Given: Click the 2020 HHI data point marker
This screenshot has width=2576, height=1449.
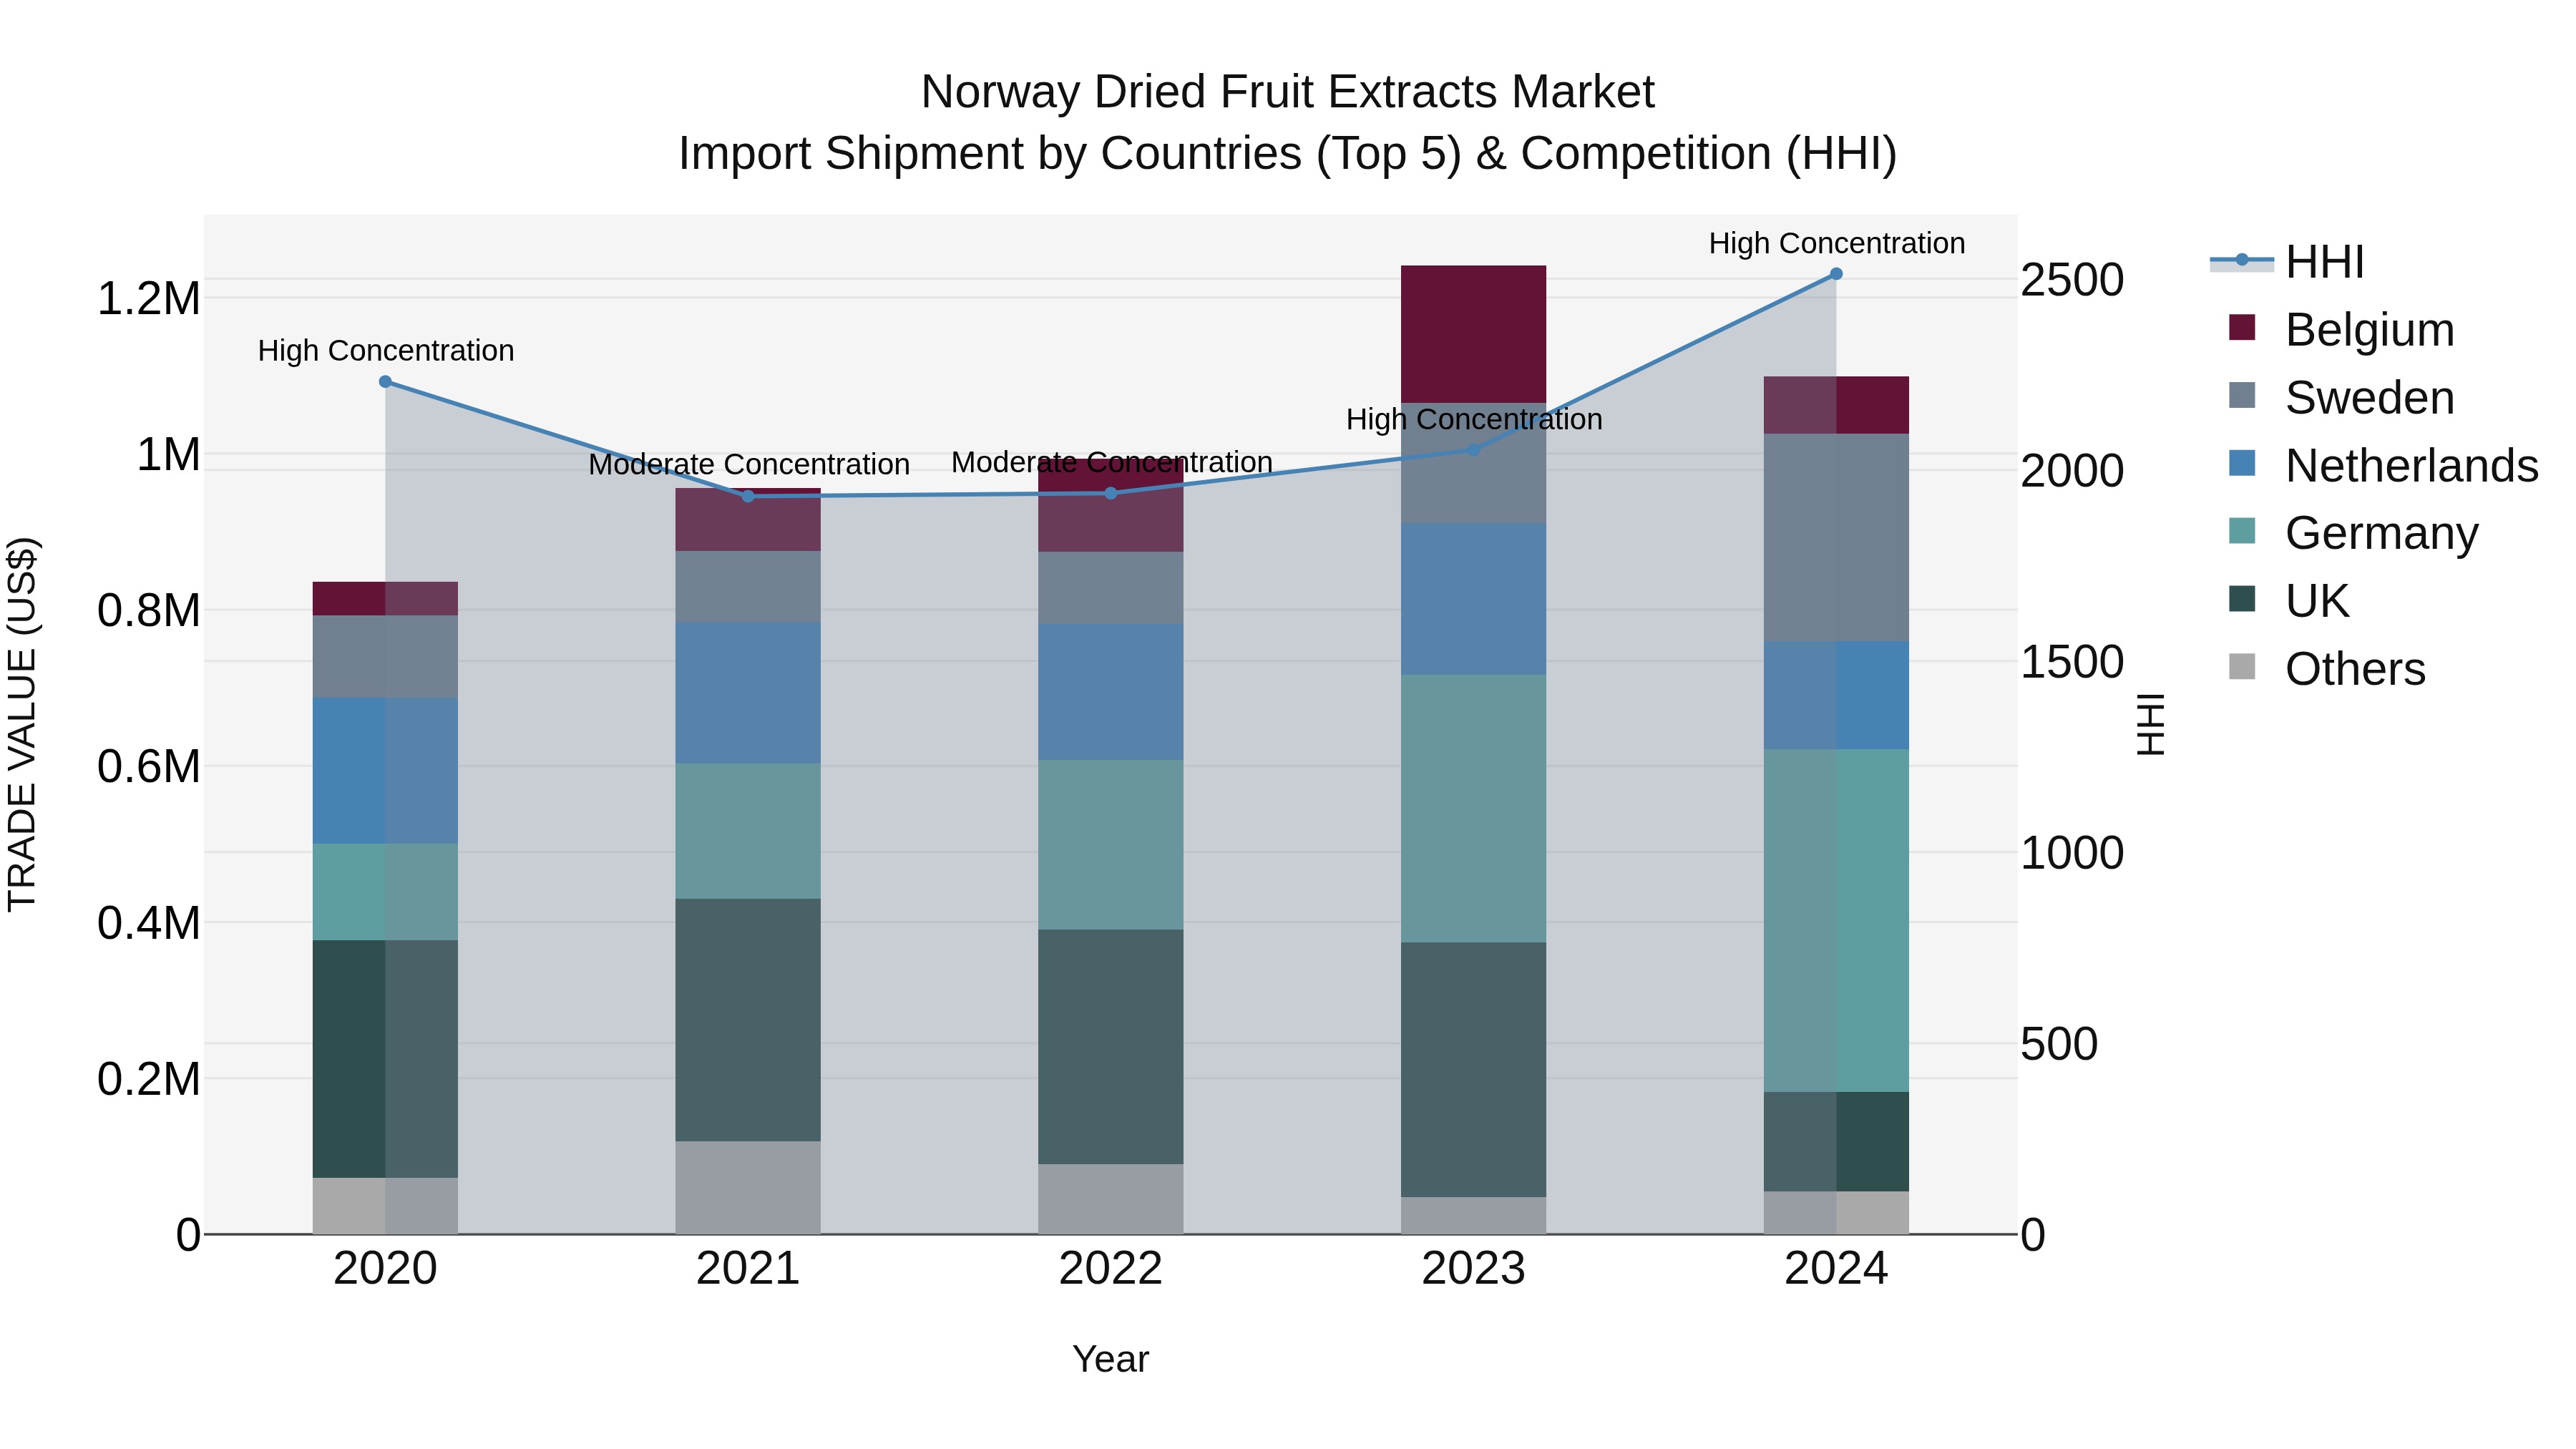Looking at the screenshot, I should coord(385,382).
